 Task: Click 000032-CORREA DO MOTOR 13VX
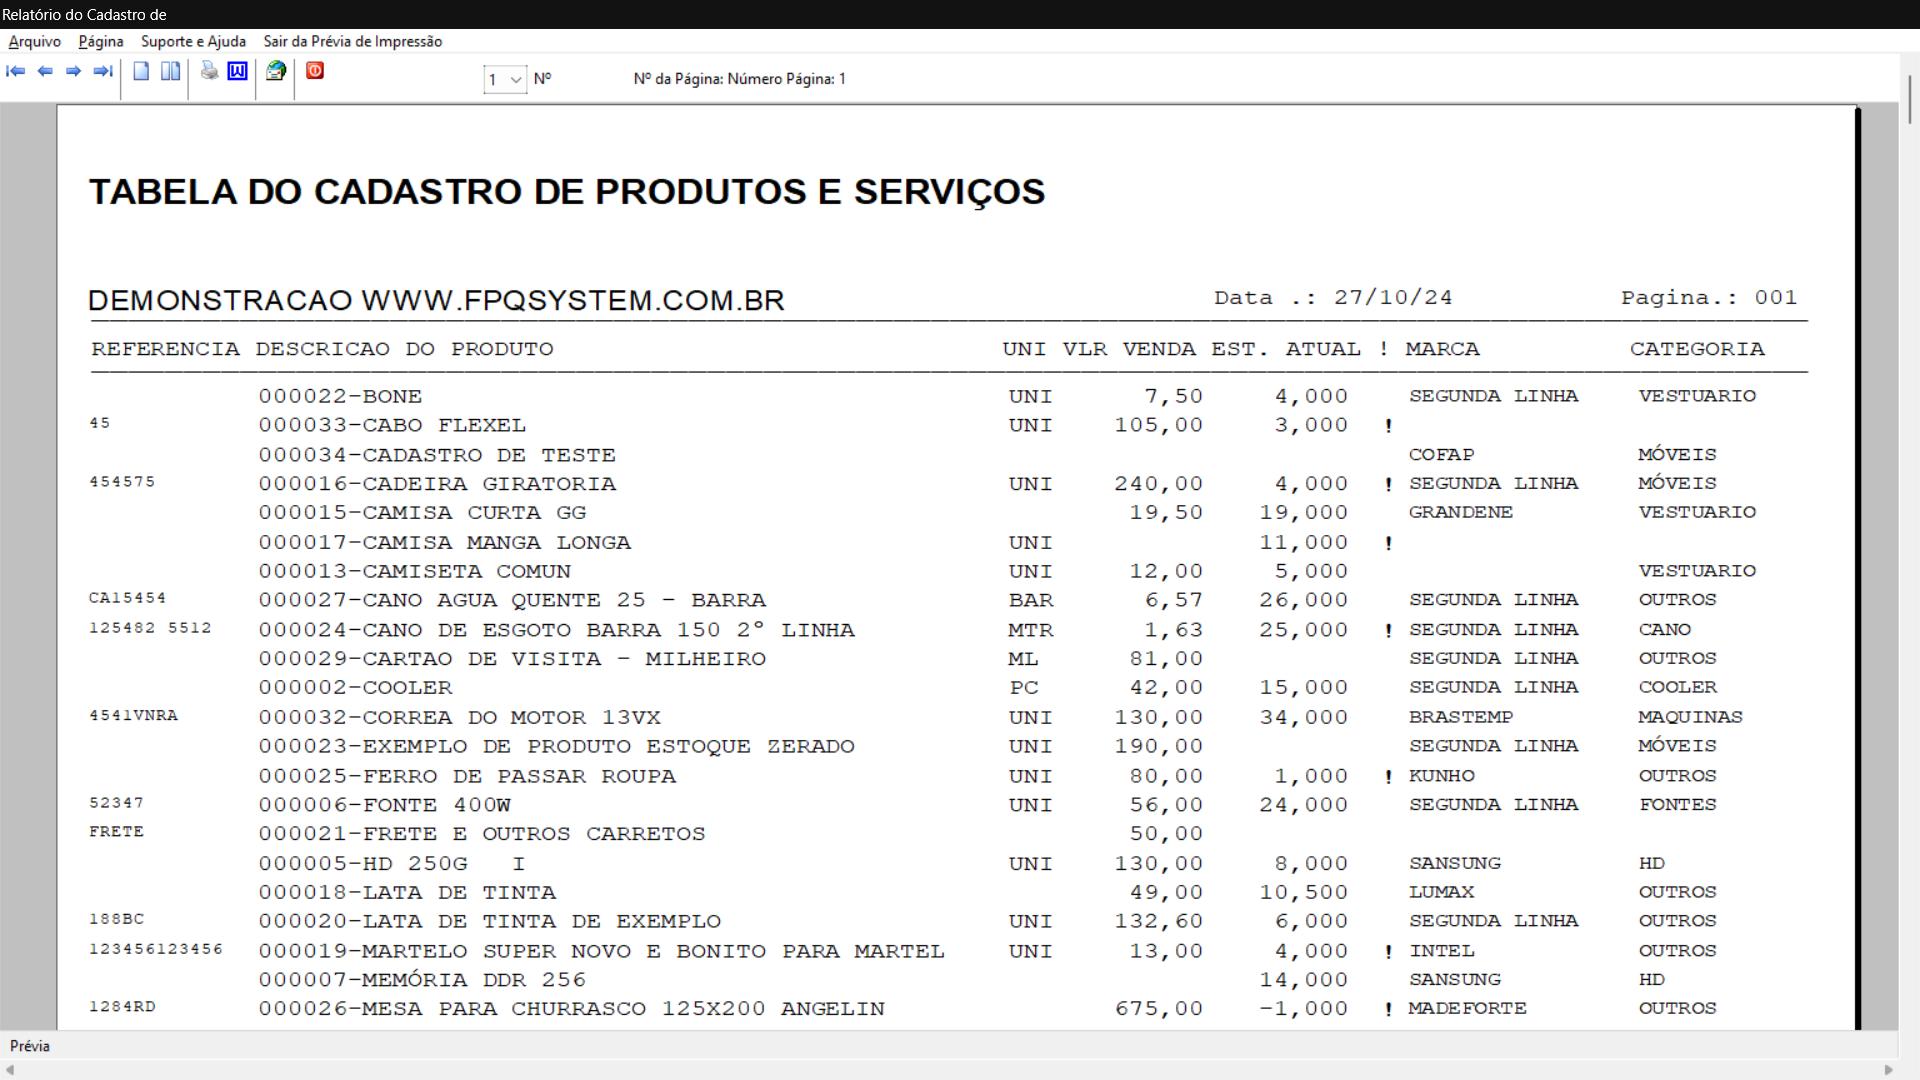click(460, 718)
